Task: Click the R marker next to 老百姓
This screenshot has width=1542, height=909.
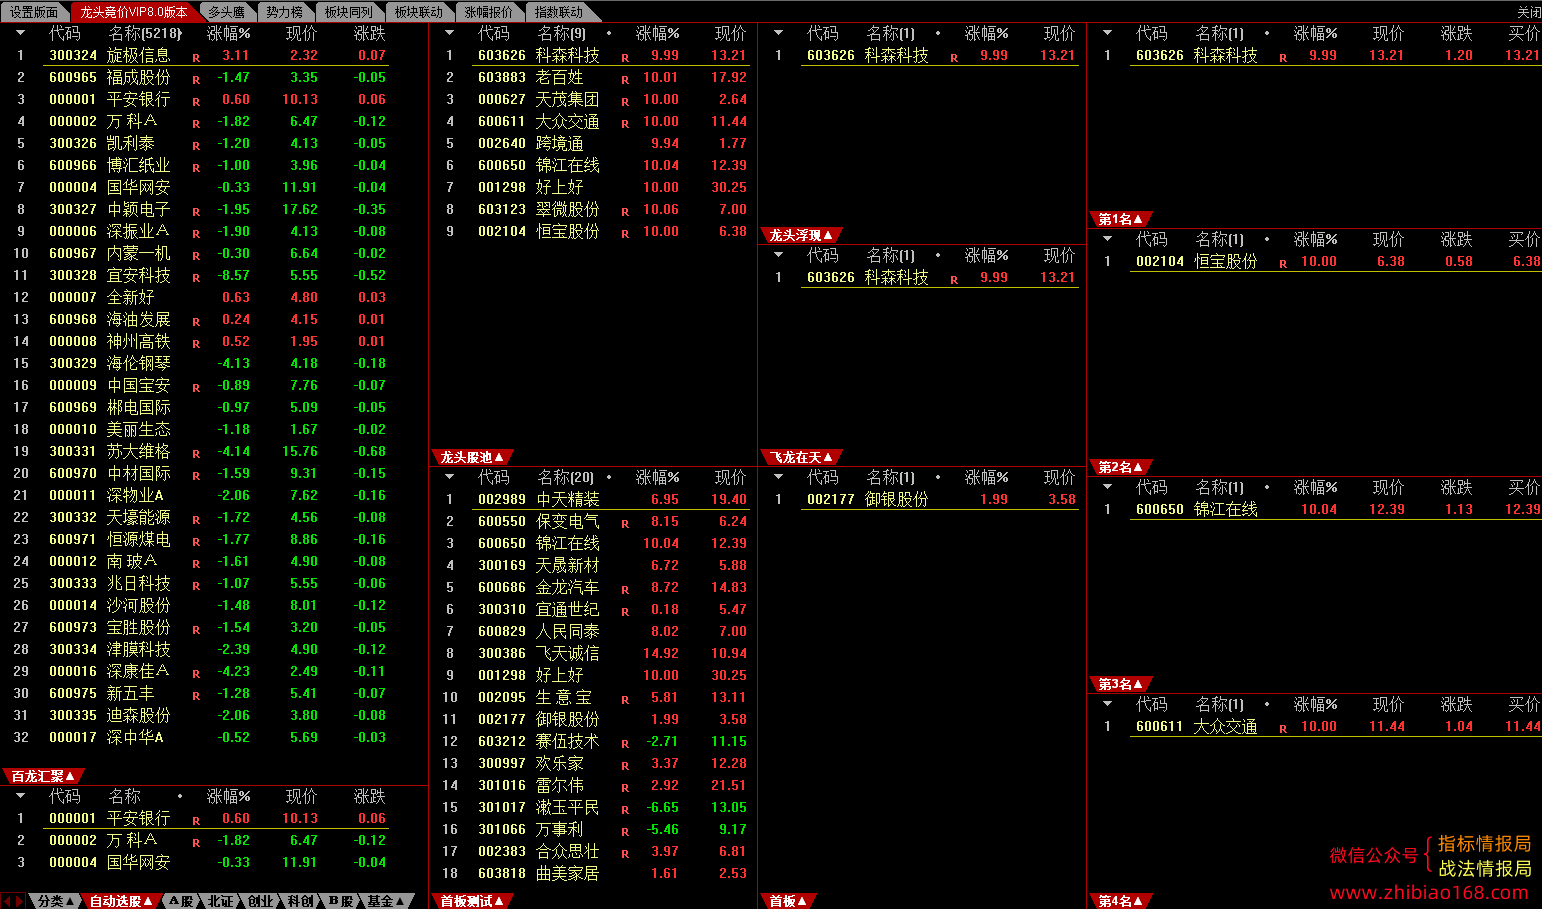Action: [x=625, y=80]
